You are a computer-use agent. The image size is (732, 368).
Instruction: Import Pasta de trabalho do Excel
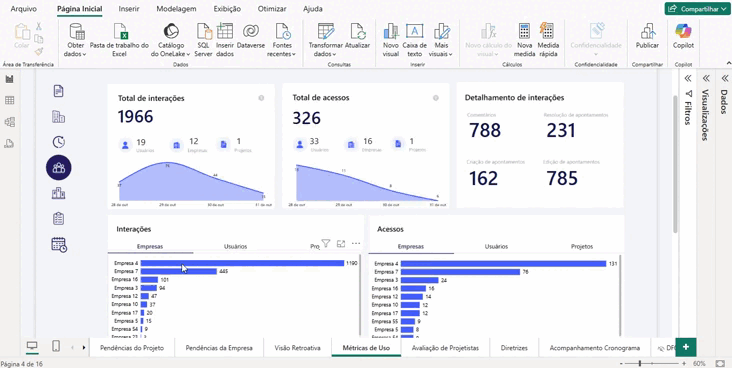120,40
